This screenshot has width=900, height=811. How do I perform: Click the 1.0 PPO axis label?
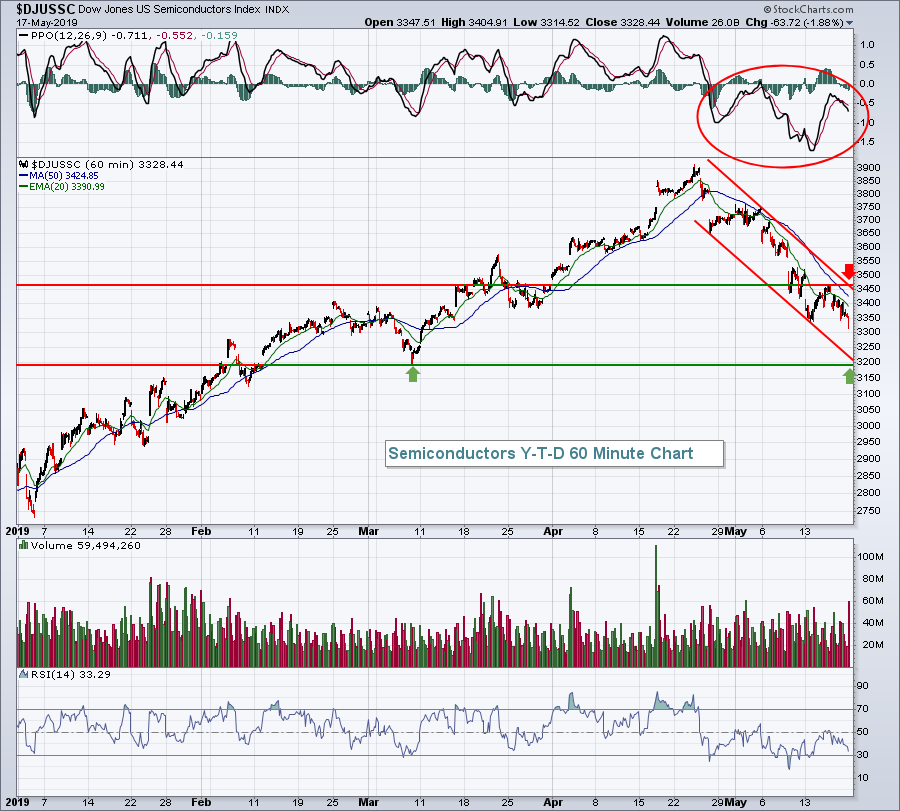pyautogui.click(x=867, y=45)
